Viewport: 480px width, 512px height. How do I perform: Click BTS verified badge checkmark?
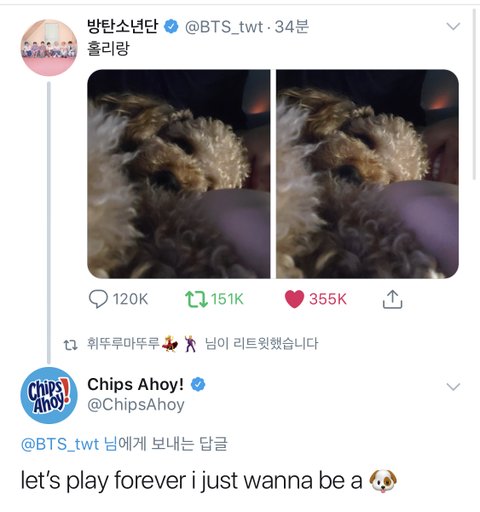(171, 27)
